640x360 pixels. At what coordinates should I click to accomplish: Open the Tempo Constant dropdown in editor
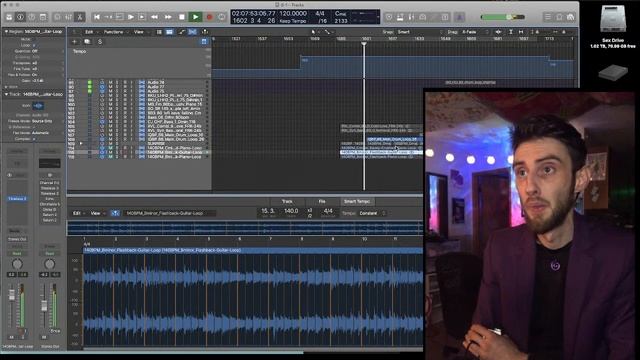371,213
